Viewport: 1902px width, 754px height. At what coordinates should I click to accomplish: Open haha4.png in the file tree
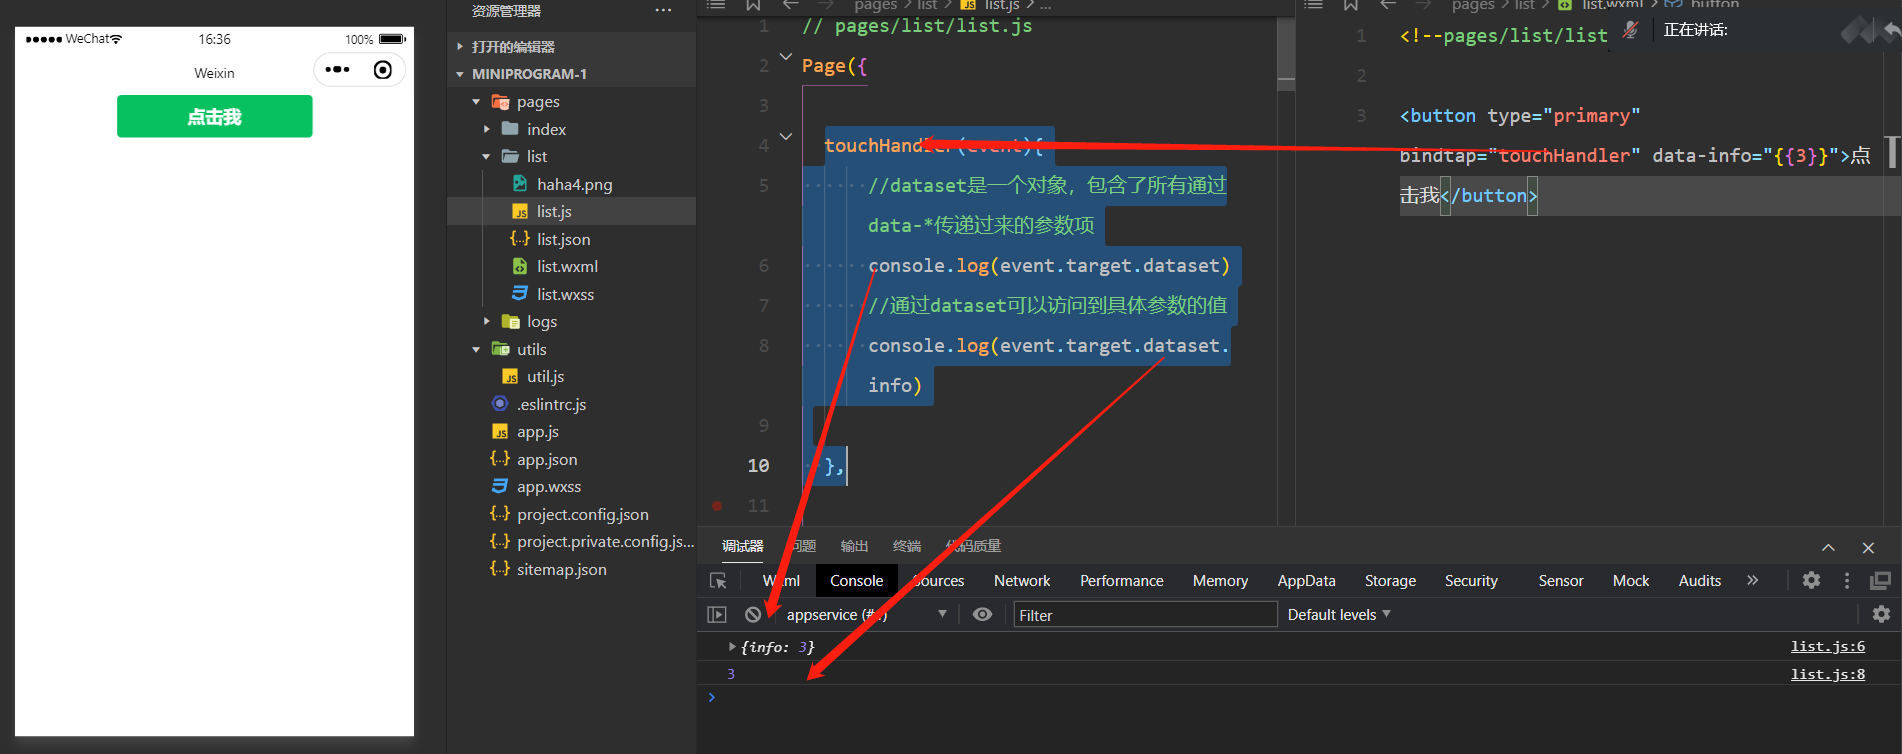click(x=574, y=184)
